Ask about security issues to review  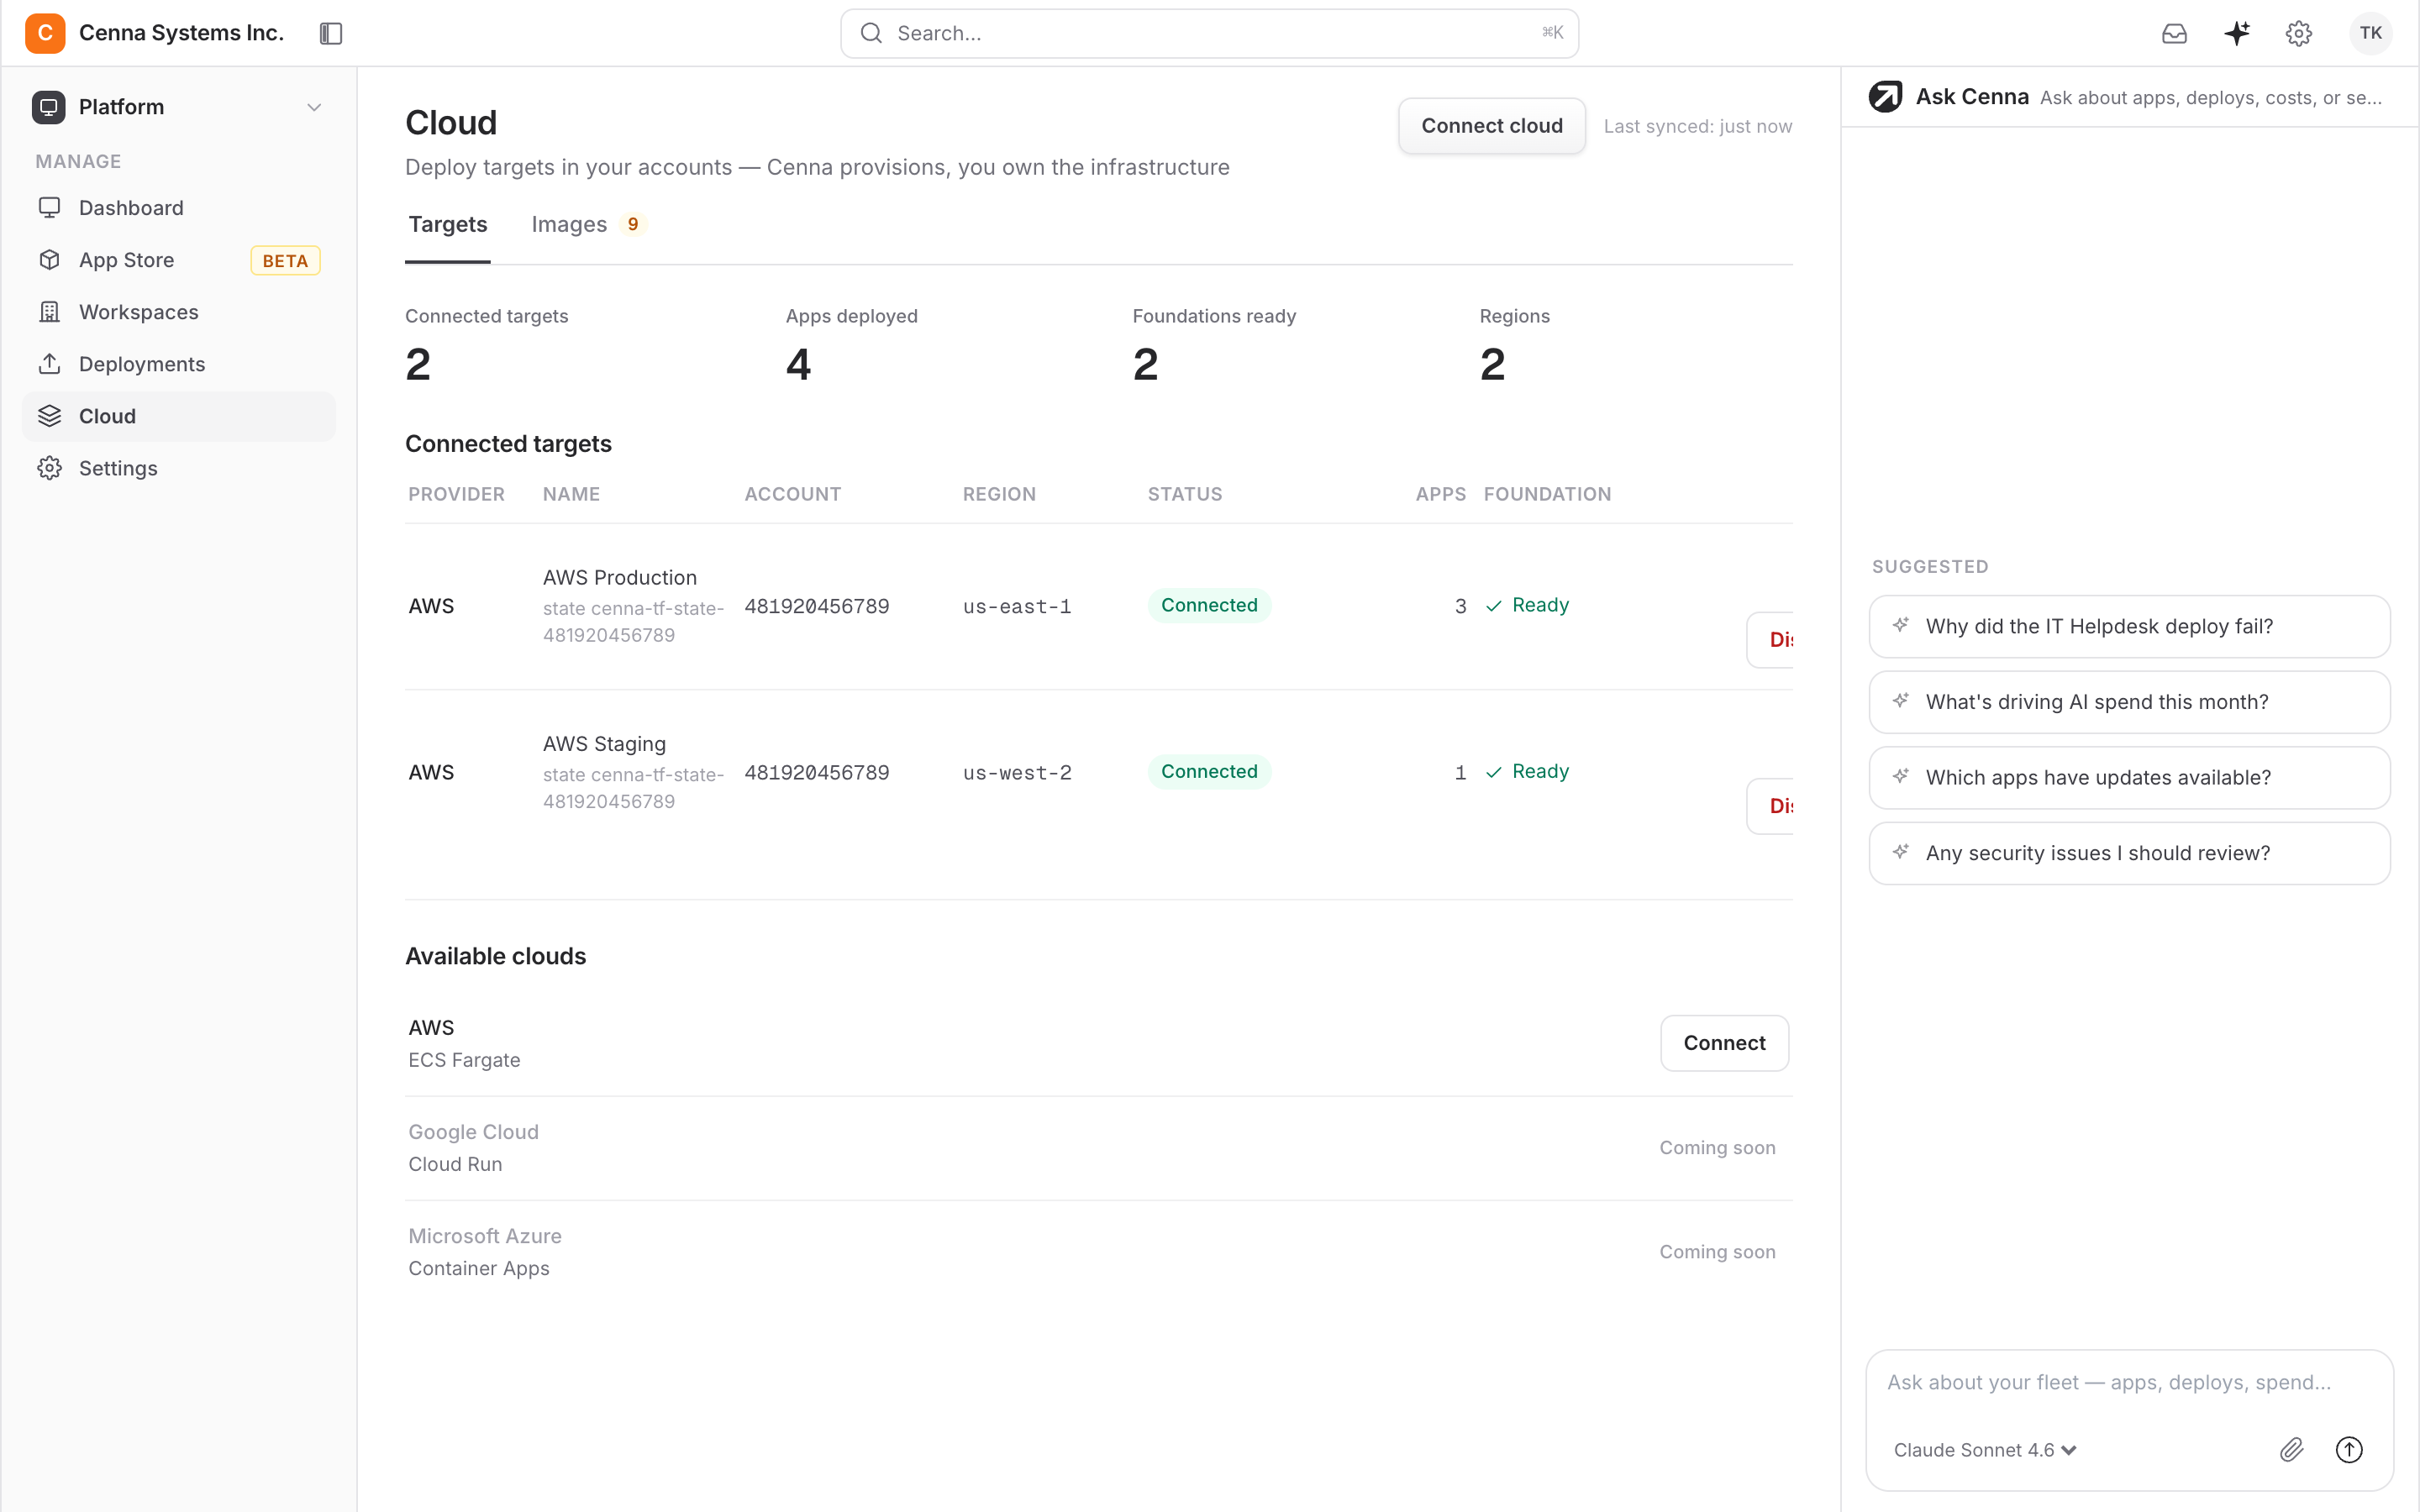coord(2129,853)
